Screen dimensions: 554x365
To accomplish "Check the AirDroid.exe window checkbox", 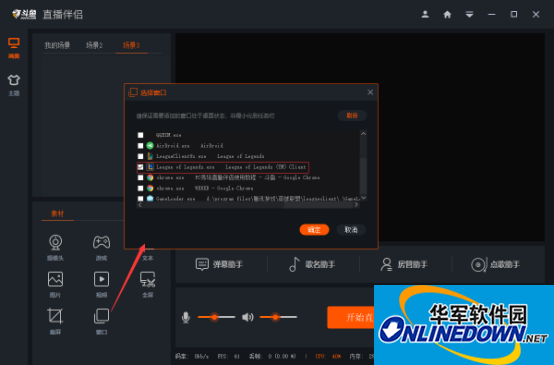I will (x=140, y=146).
